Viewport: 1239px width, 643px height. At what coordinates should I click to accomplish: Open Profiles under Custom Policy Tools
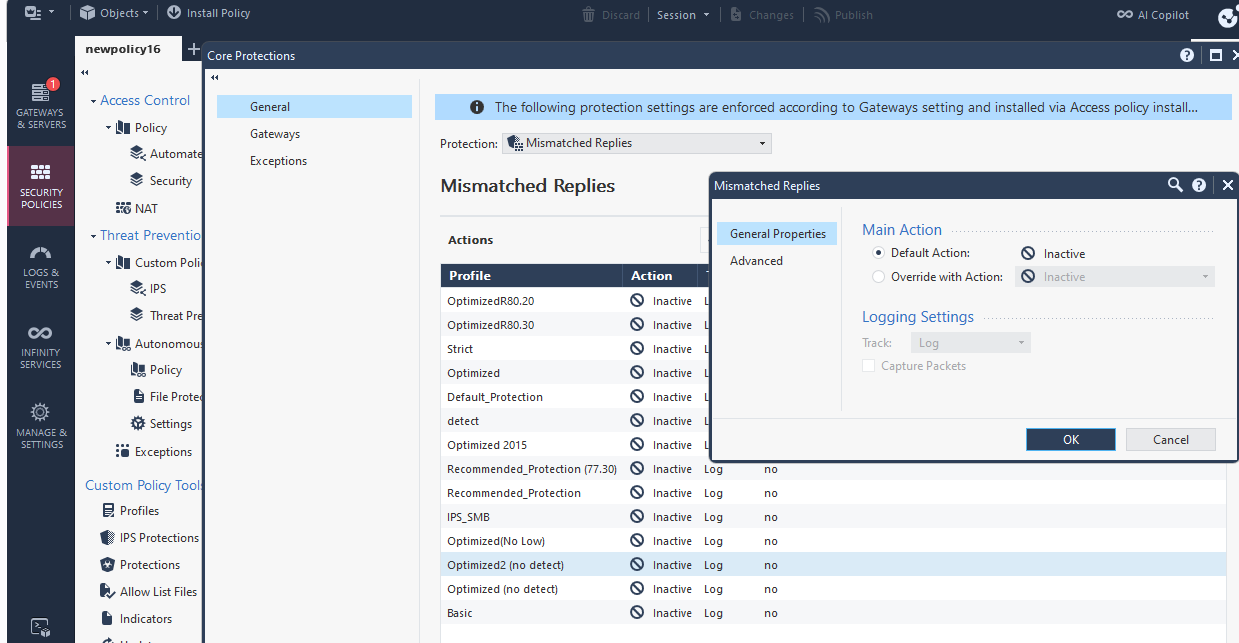click(x=131, y=511)
